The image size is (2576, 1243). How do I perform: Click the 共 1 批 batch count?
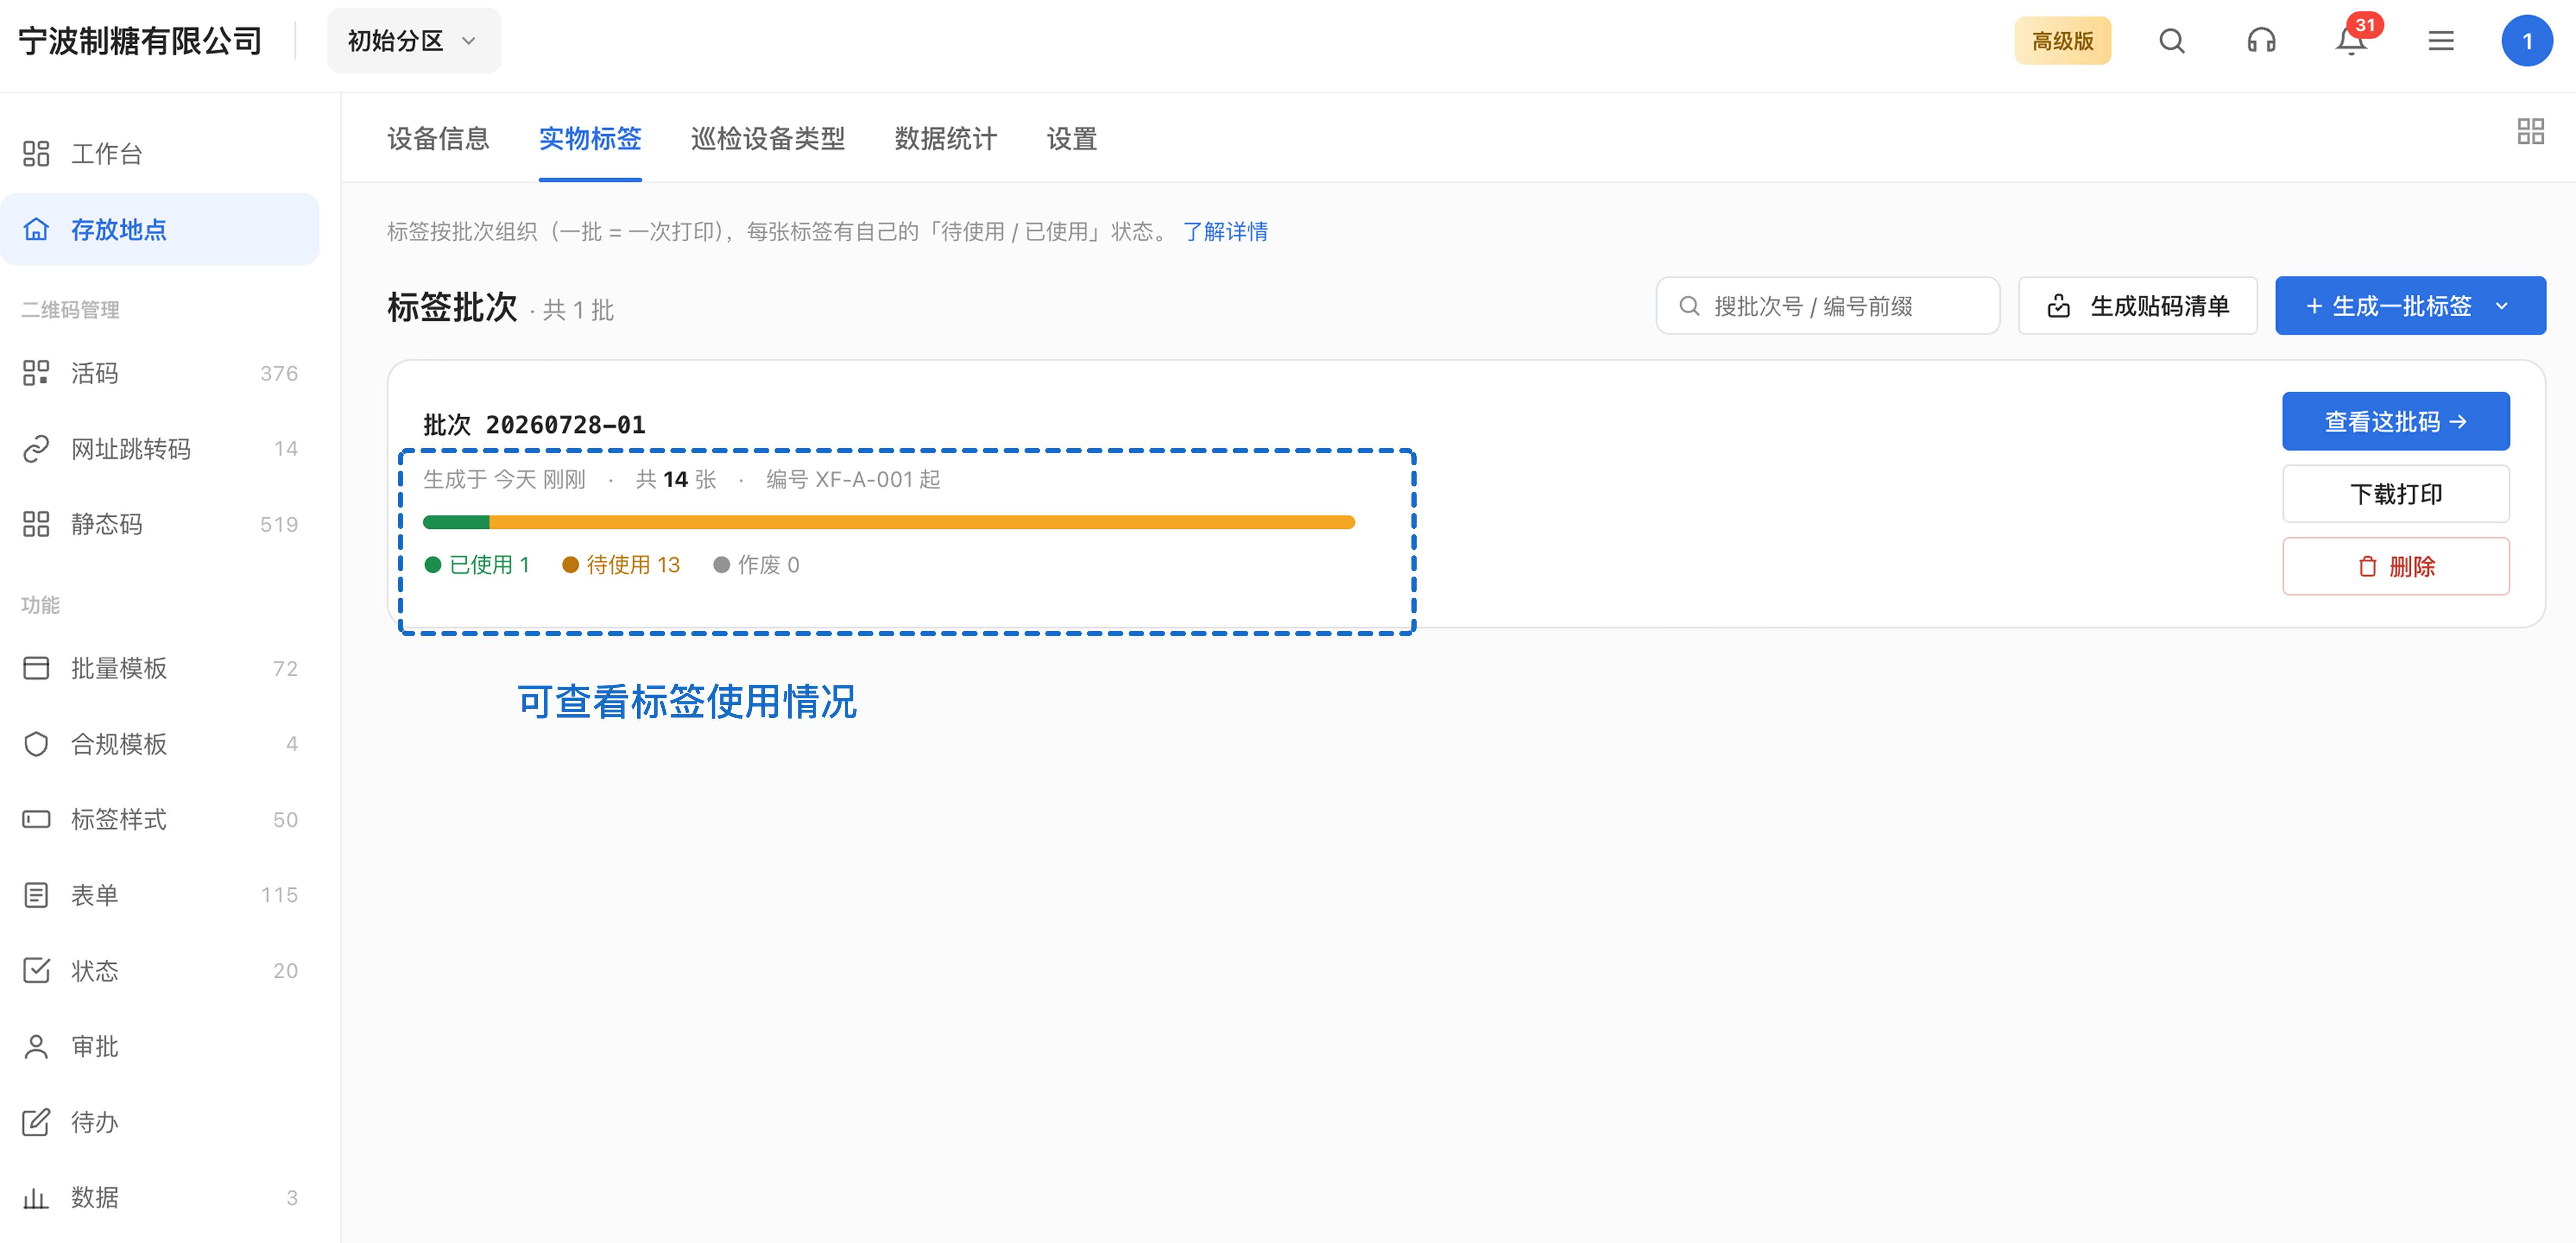pyautogui.click(x=578, y=310)
